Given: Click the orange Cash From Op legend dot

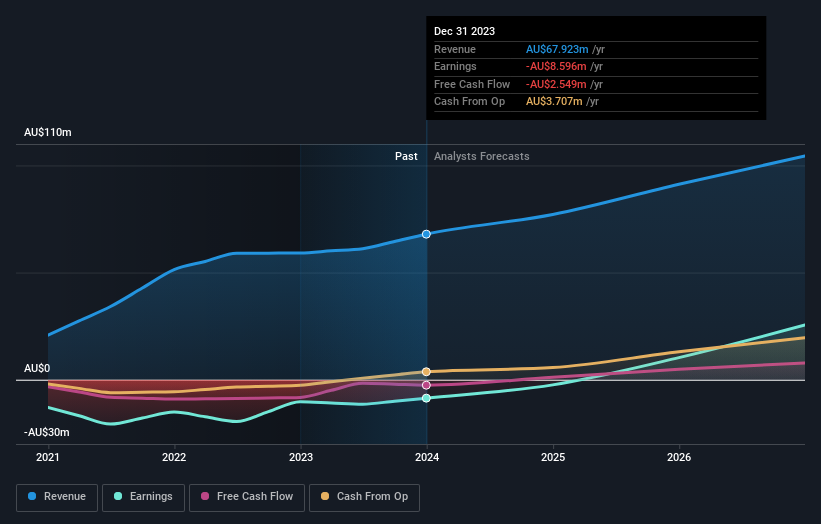Looking at the screenshot, I should pyautogui.click(x=325, y=496).
